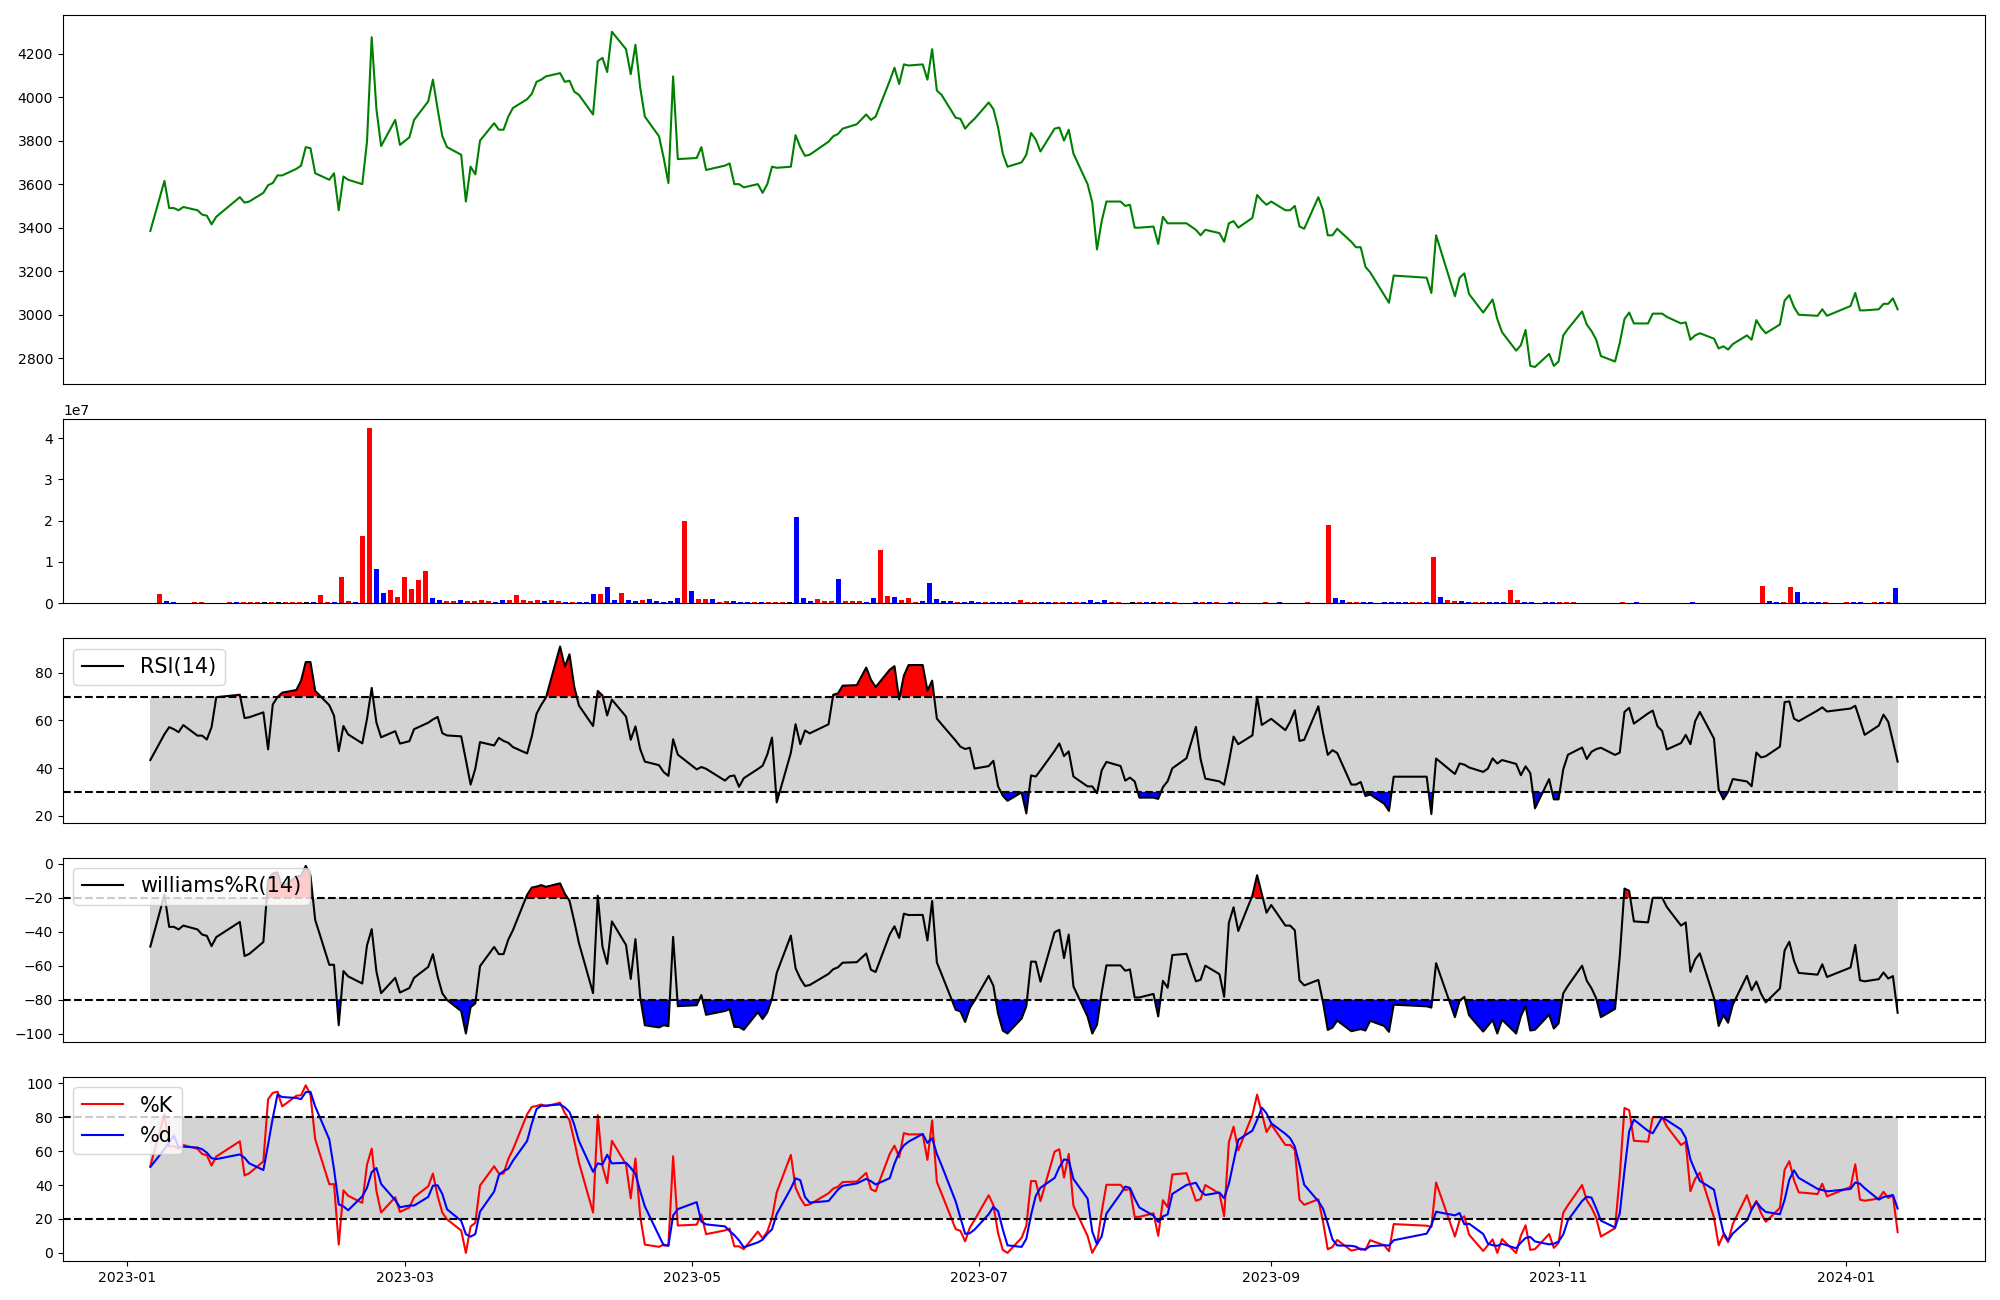The height and width of the screenshot is (1300, 2000).
Task: Click the tallest red volume bar
Action: click(370, 516)
